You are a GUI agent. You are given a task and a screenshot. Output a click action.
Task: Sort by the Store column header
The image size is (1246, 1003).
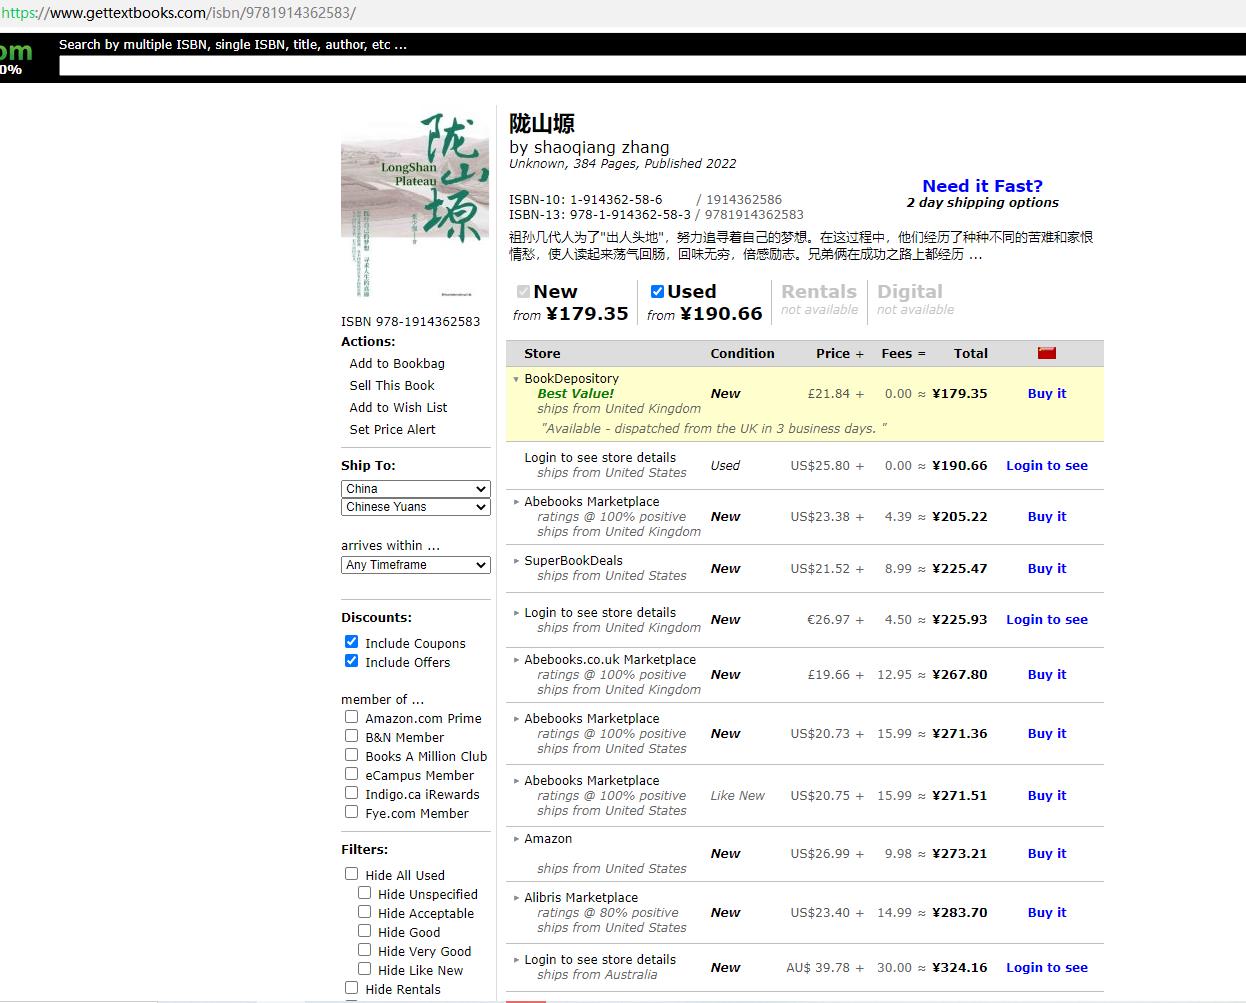tap(542, 354)
